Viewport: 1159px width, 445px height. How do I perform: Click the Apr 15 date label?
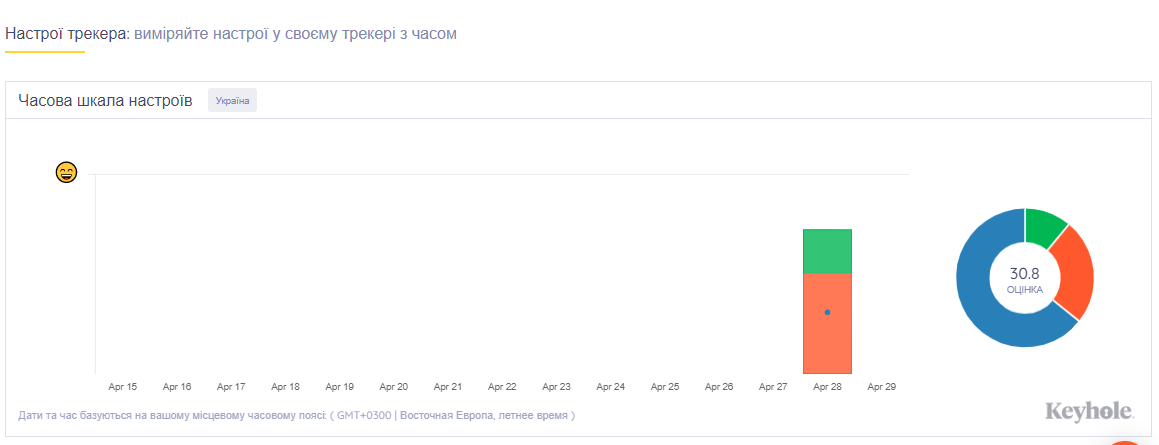[123, 387]
